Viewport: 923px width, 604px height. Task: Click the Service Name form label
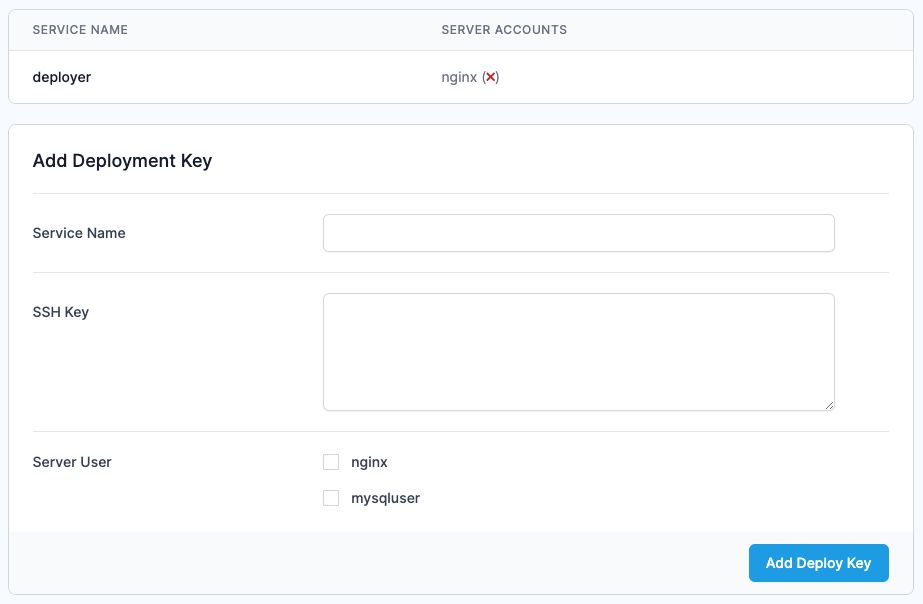(x=79, y=233)
